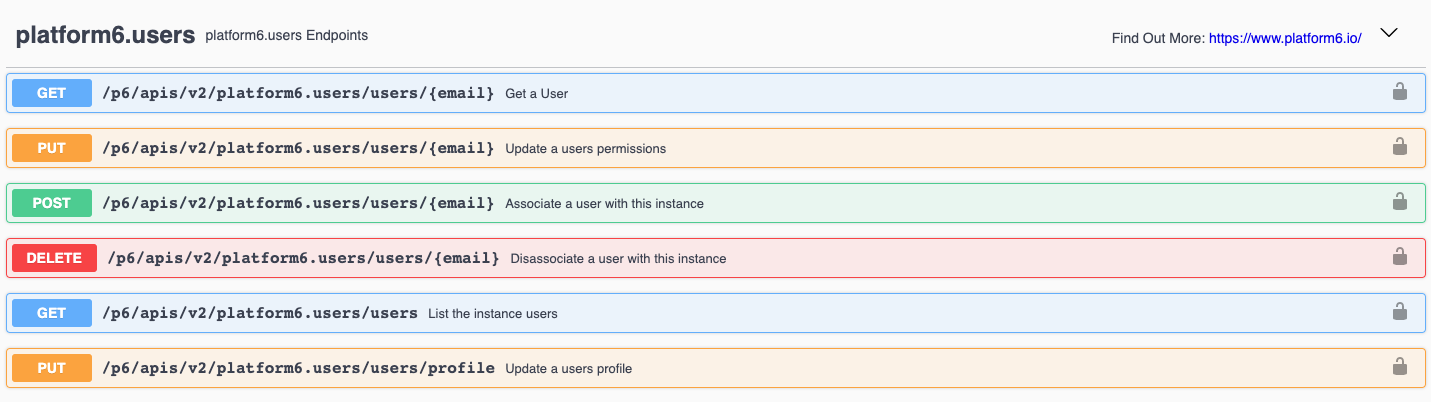Click the lock icon on Get a User row
Image resolution: width=1431 pixels, height=402 pixels.
point(1399,92)
